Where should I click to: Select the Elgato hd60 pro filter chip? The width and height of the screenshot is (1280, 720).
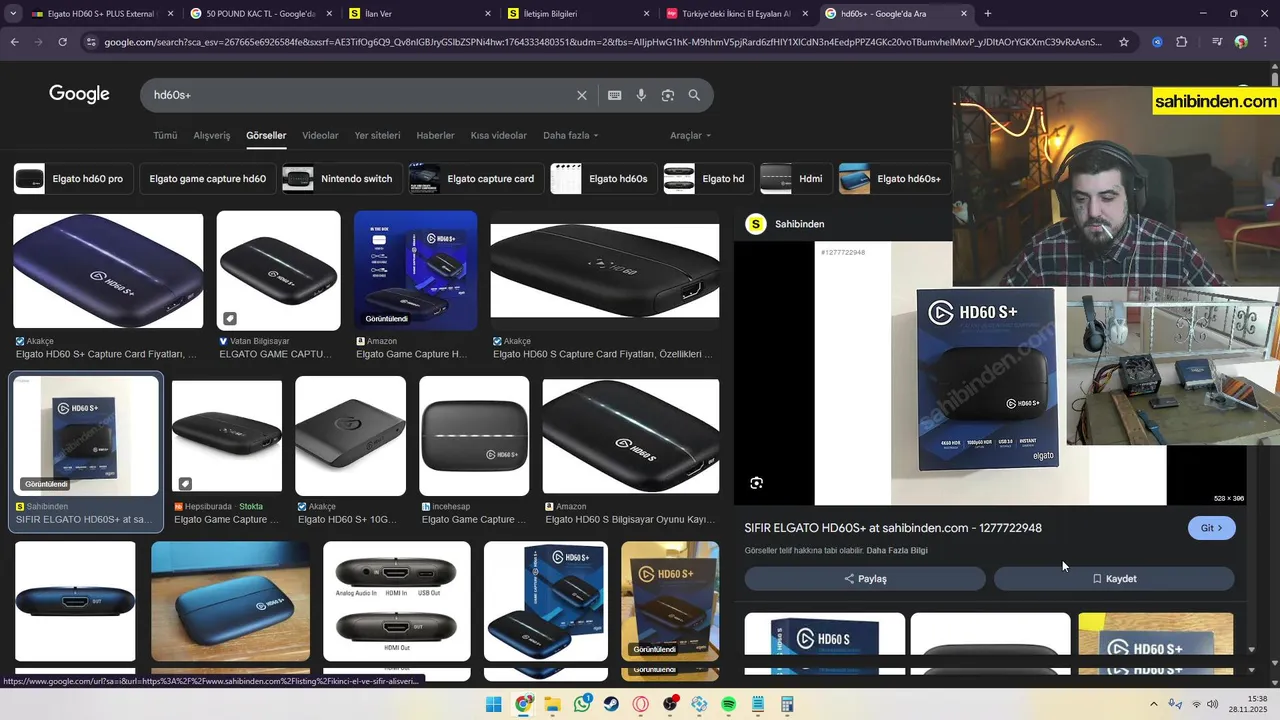click(73, 179)
